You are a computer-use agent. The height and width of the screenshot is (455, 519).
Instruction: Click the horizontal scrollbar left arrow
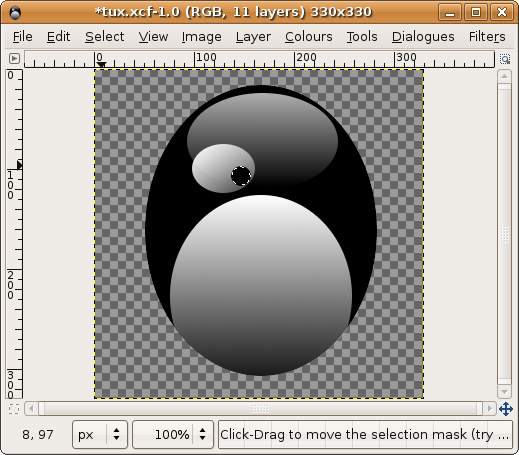coord(31,408)
